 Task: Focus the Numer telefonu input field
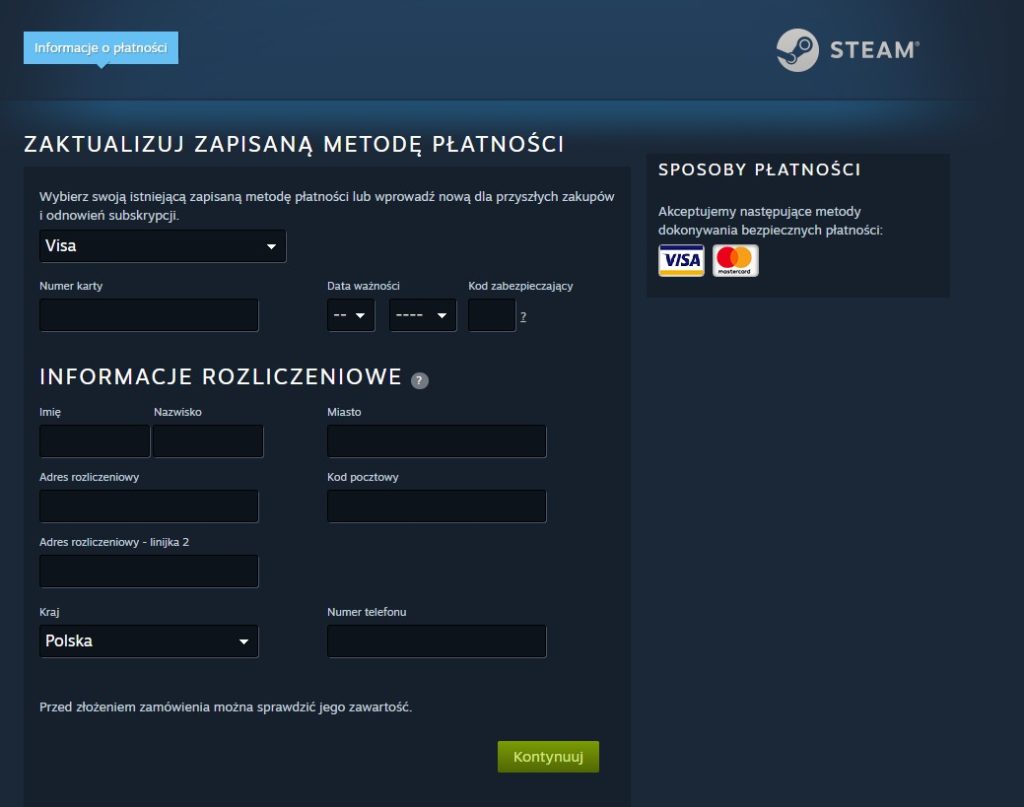click(436, 641)
